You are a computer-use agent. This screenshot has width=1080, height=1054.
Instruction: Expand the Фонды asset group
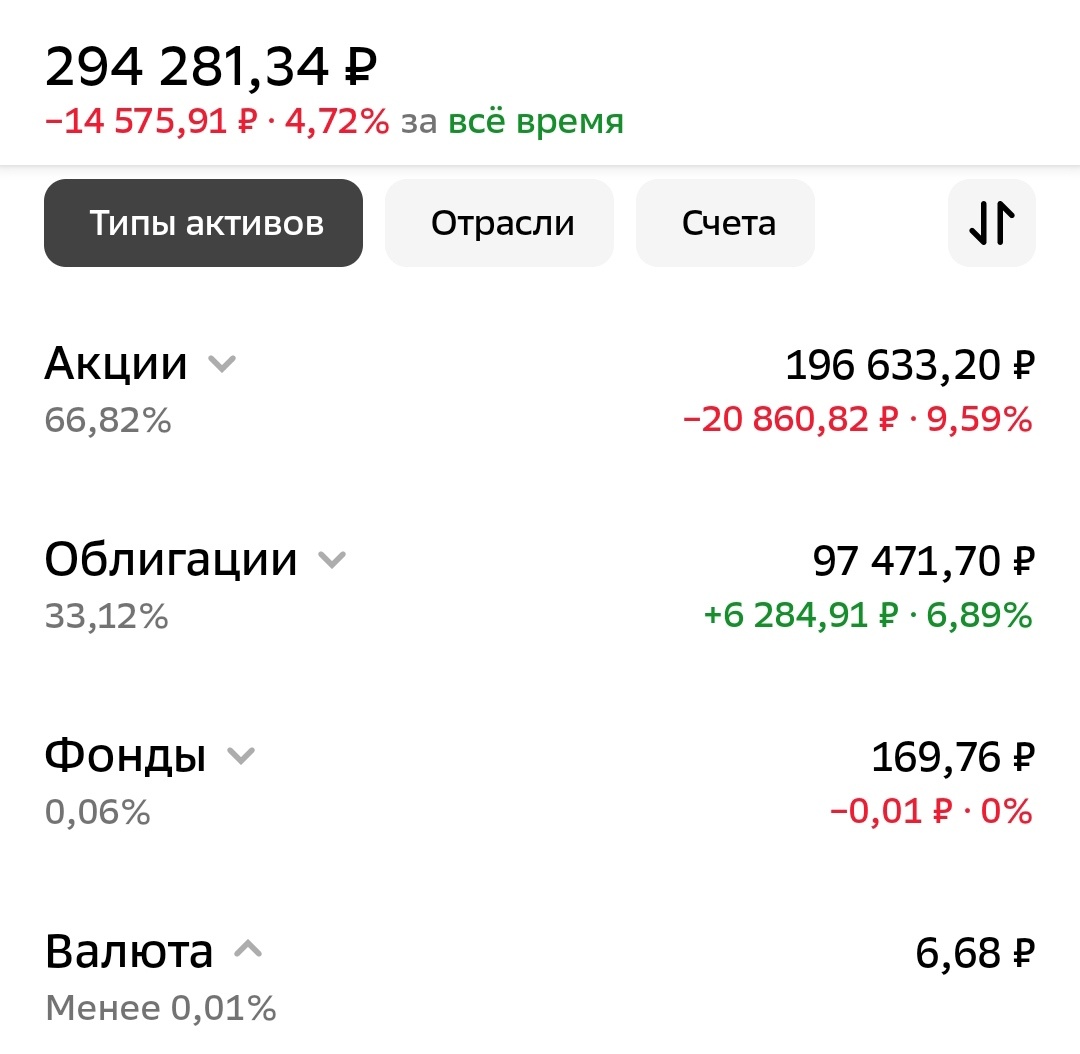[x=240, y=757]
